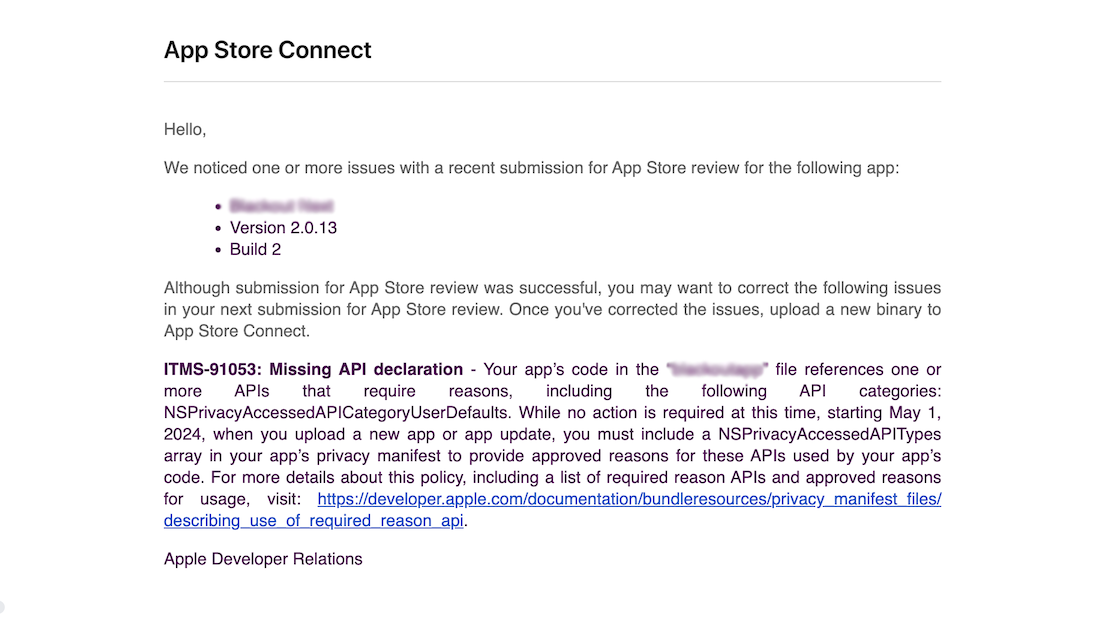Click the horizontal divider below the heading
The image size is (1110, 642).
tap(552, 82)
